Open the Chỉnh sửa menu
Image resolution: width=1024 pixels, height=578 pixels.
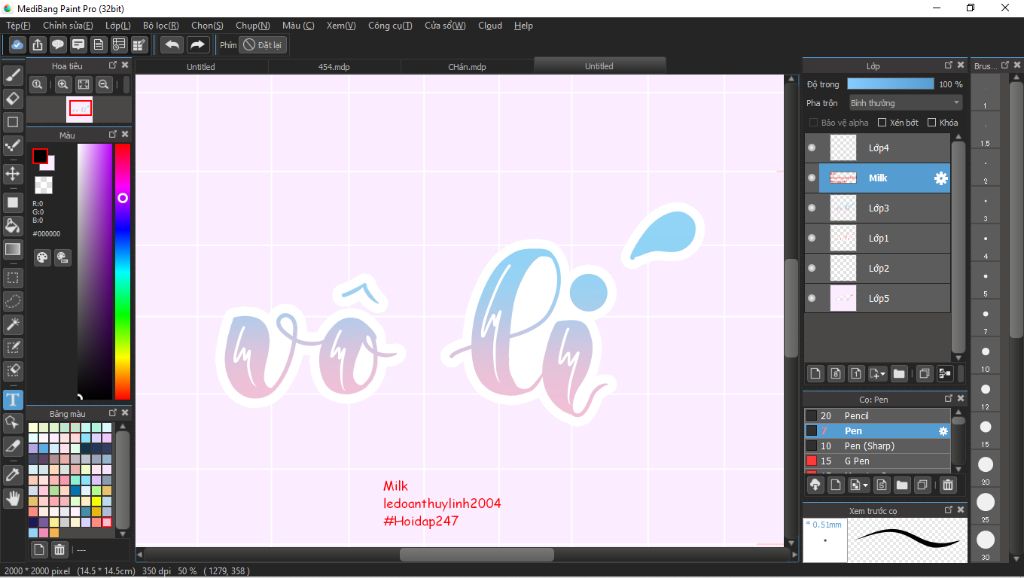coord(68,25)
